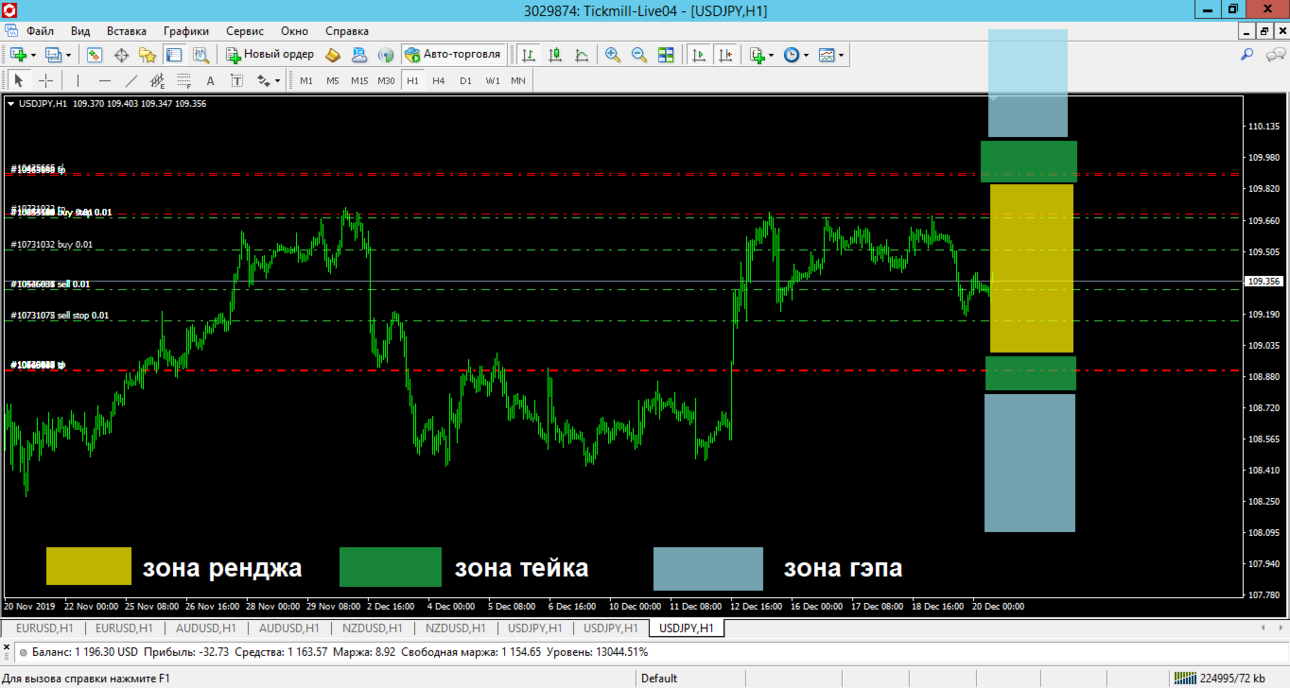This screenshot has height=688, width=1290.
Task: Switch to the first NZDUSD,H1 chart tab
Action: click(370, 628)
